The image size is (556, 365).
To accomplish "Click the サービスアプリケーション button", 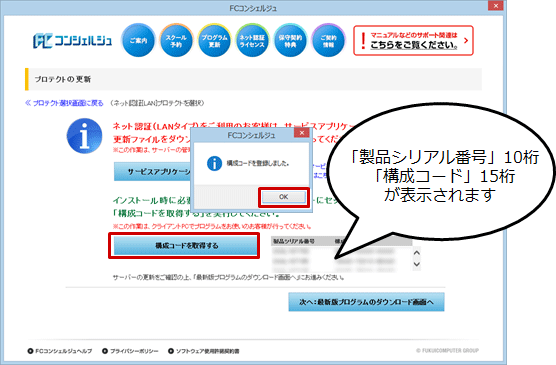I will (x=152, y=172).
